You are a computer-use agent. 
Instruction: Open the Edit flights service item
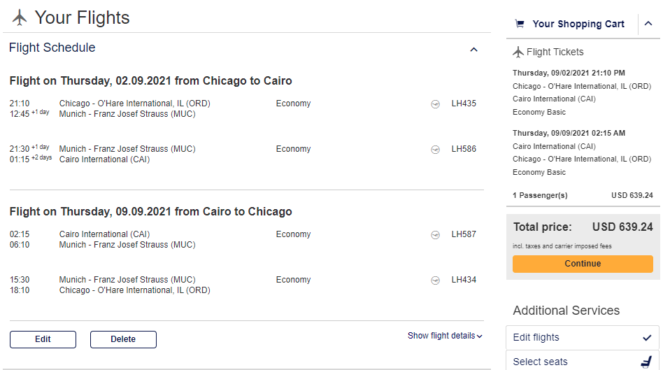(582, 338)
